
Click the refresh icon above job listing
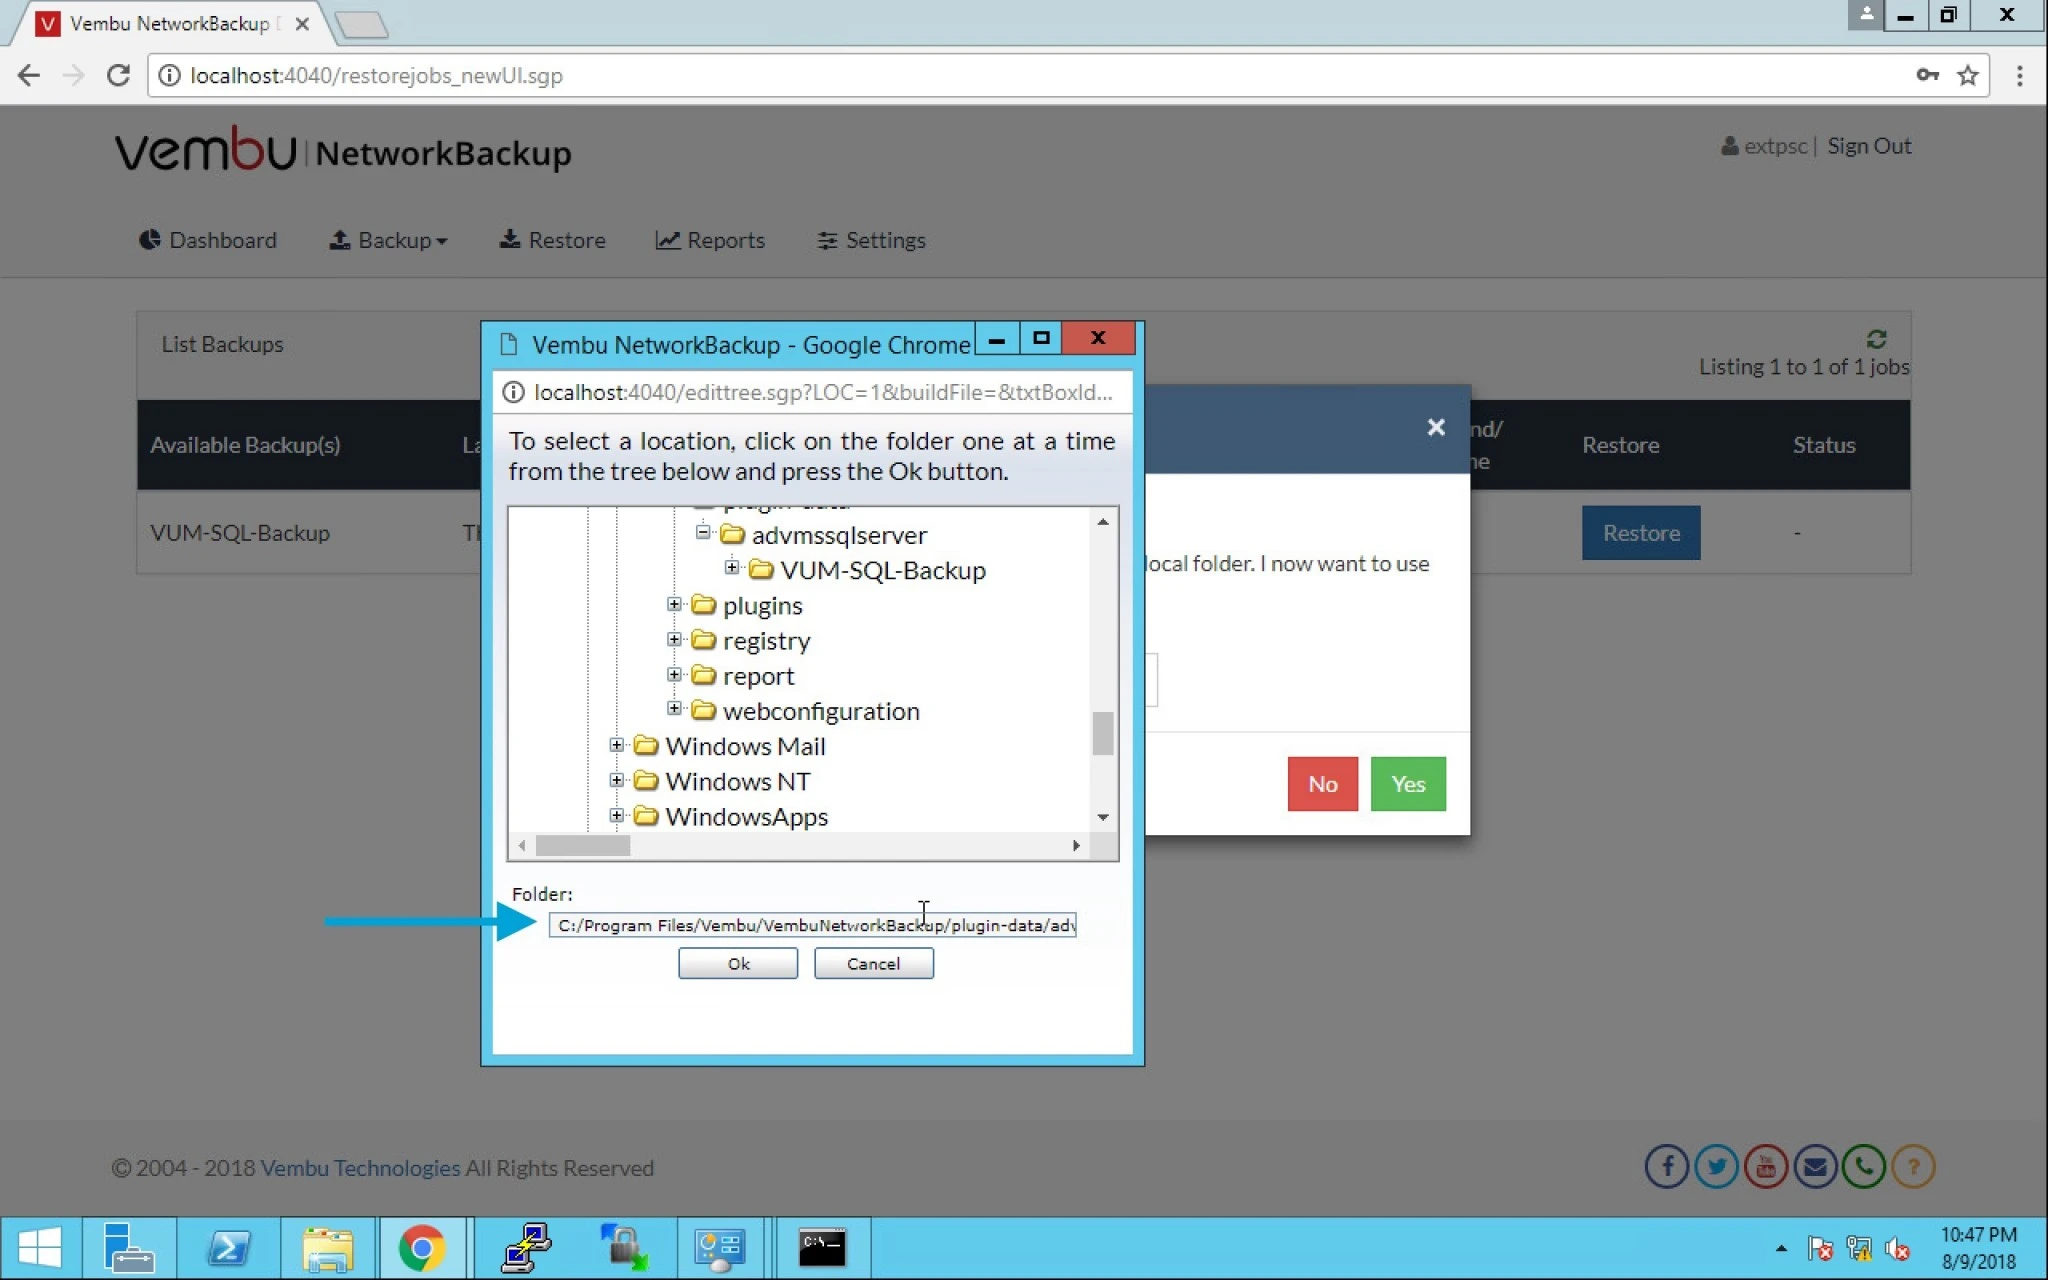click(1876, 339)
